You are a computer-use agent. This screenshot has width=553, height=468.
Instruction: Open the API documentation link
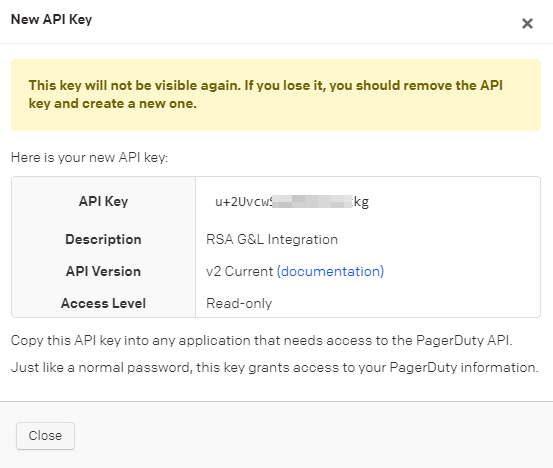click(330, 271)
